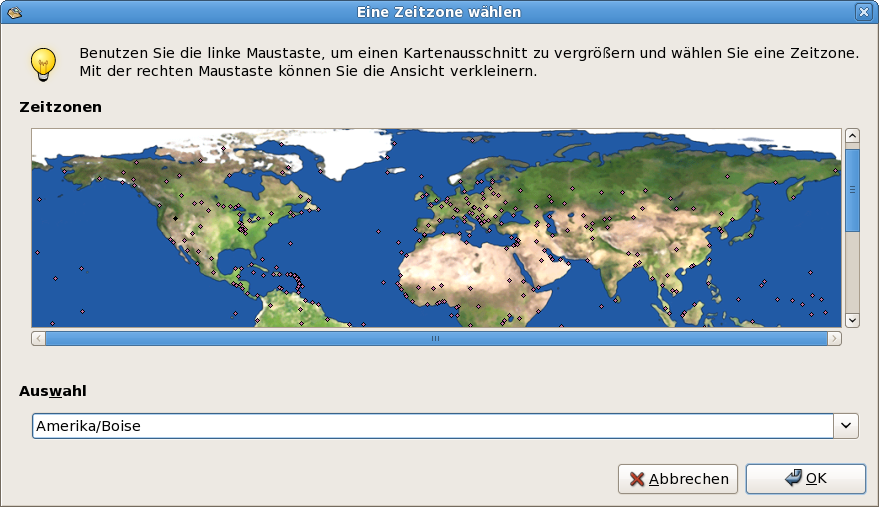
Task: Click the window menu icon in title bar
Action: pos(14,12)
